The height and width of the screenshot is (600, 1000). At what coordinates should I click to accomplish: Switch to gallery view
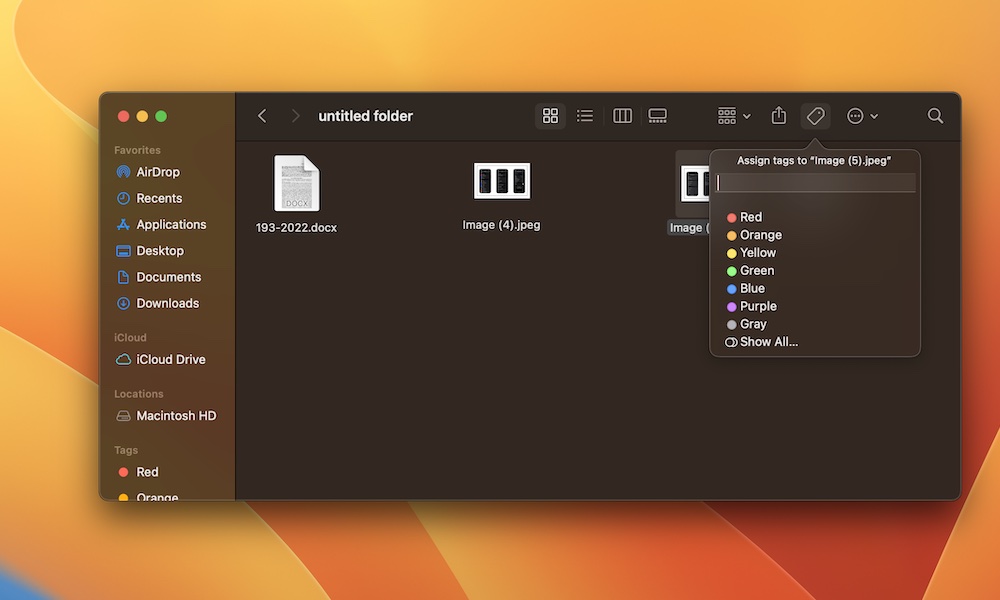(x=658, y=116)
